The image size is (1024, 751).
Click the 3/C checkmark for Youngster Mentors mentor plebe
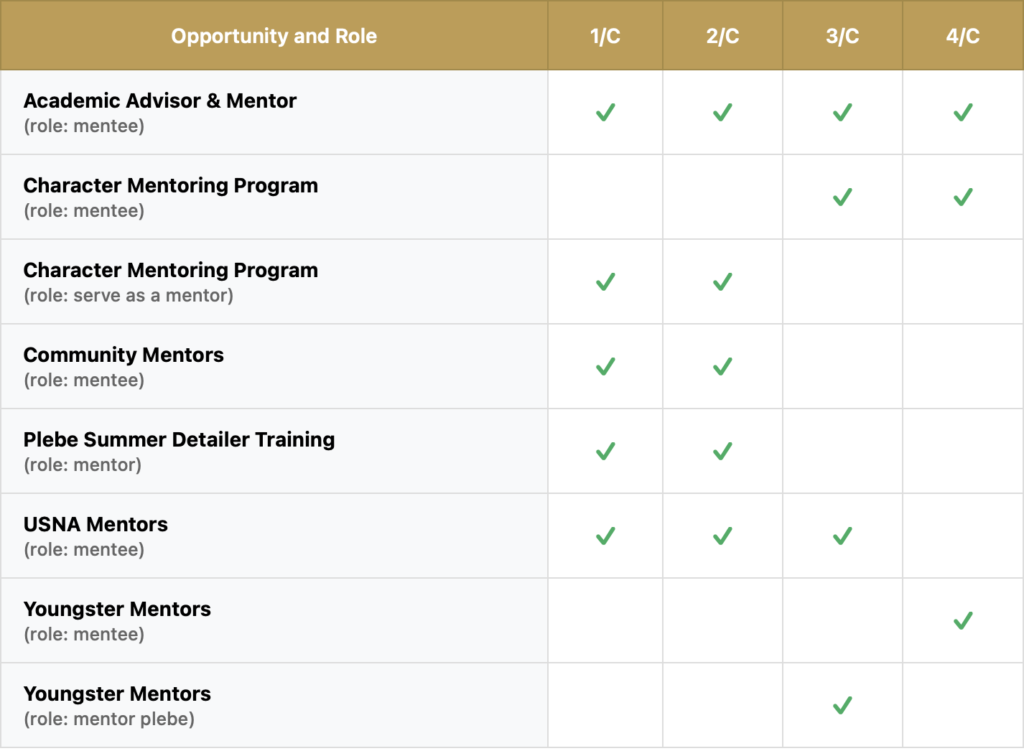(x=842, y=706)
